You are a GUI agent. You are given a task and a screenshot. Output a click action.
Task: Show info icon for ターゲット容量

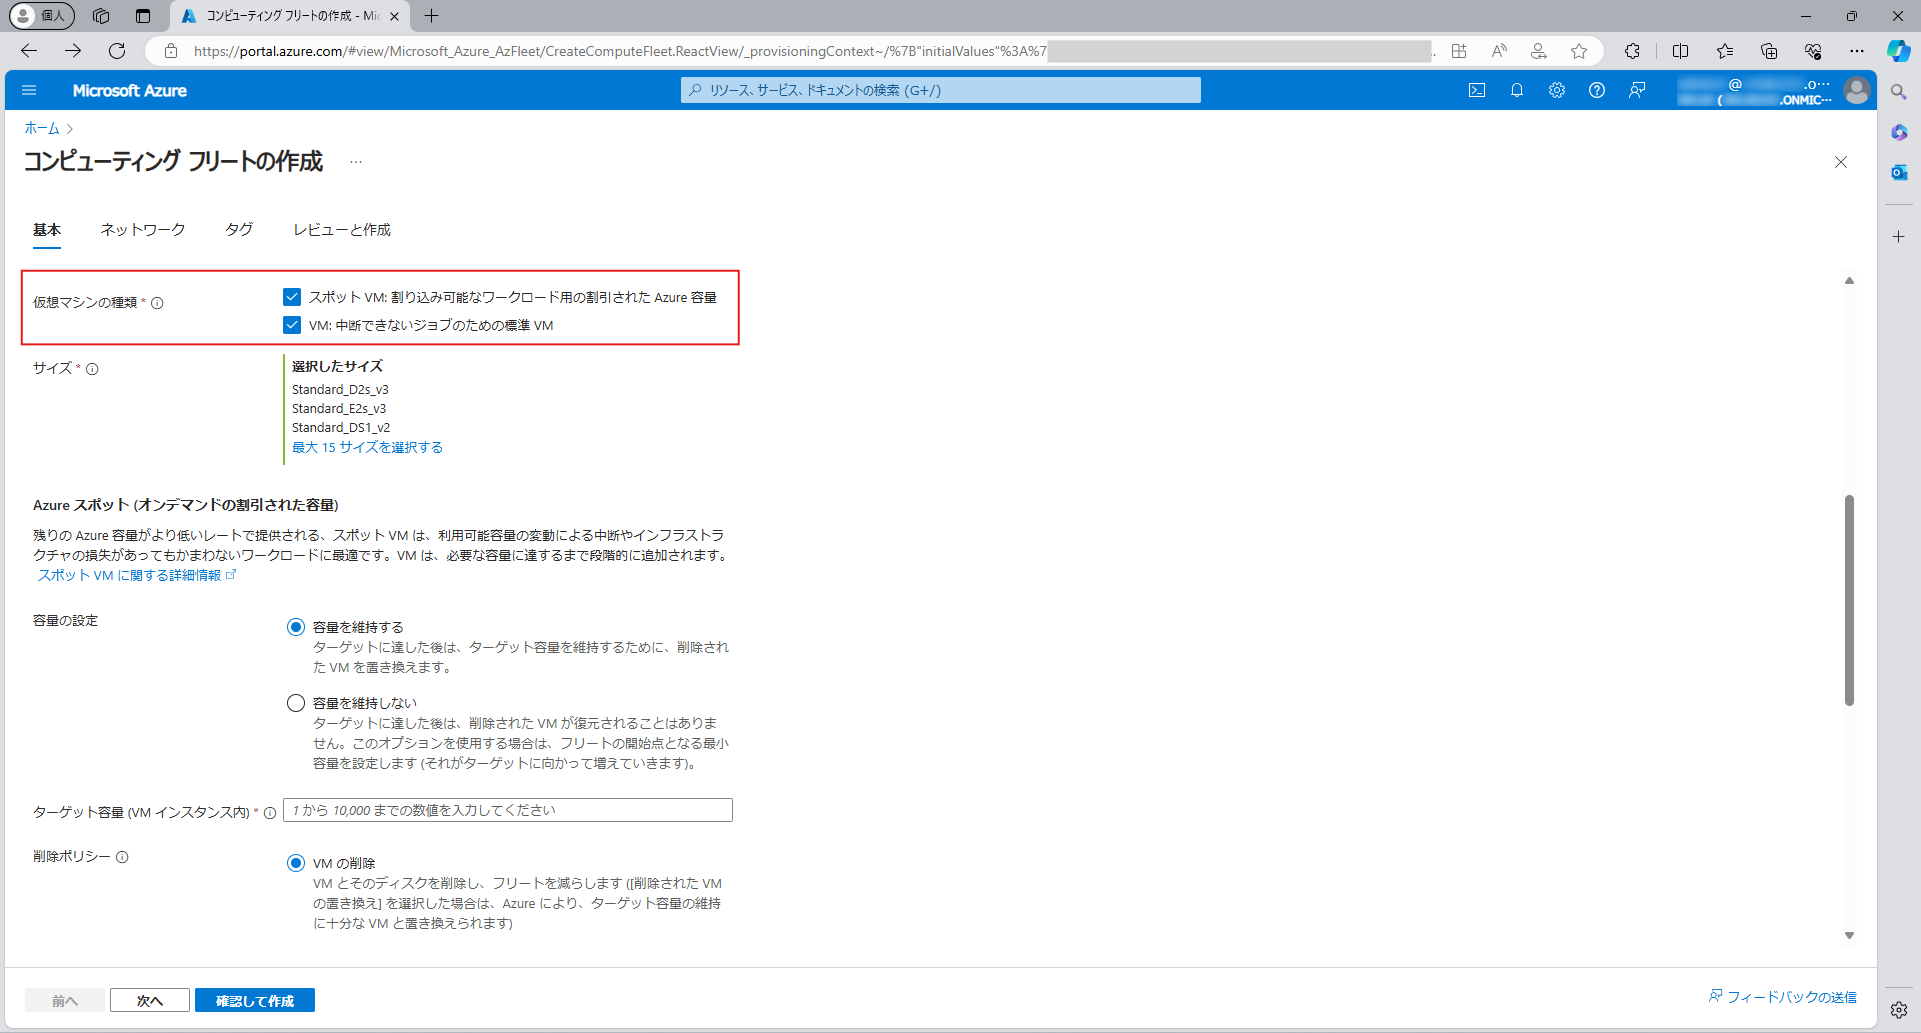(x=270, y=813)
